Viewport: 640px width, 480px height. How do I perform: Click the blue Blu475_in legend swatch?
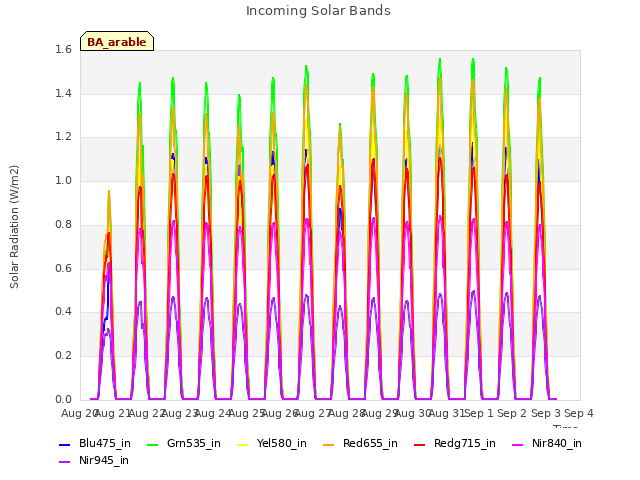pyautogui.click(x=65, y=444)
